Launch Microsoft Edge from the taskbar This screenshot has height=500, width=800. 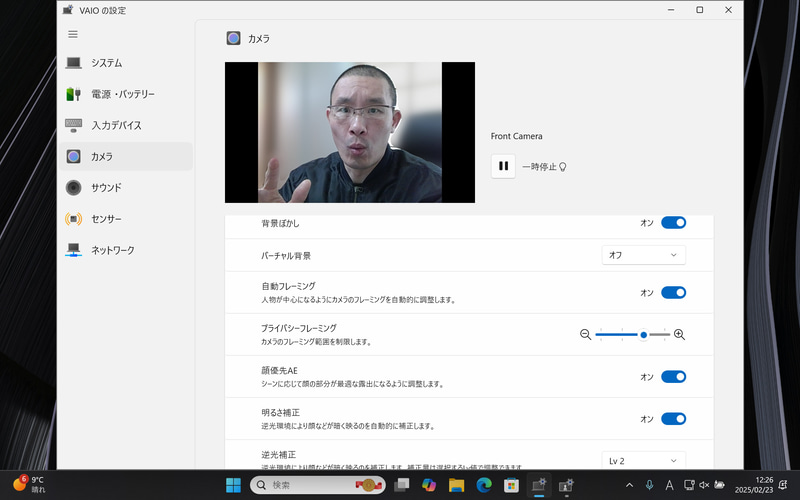[484, 485]
